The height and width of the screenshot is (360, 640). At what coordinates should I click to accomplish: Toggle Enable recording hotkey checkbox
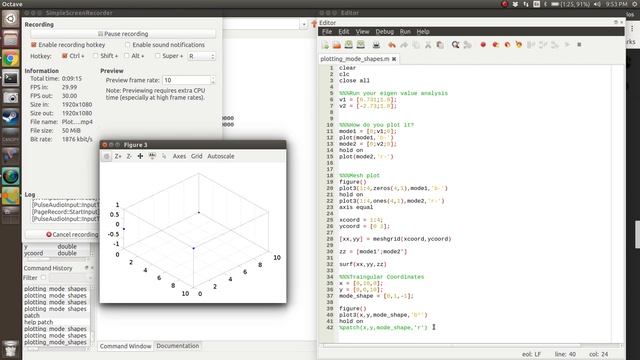click(34, 44)
